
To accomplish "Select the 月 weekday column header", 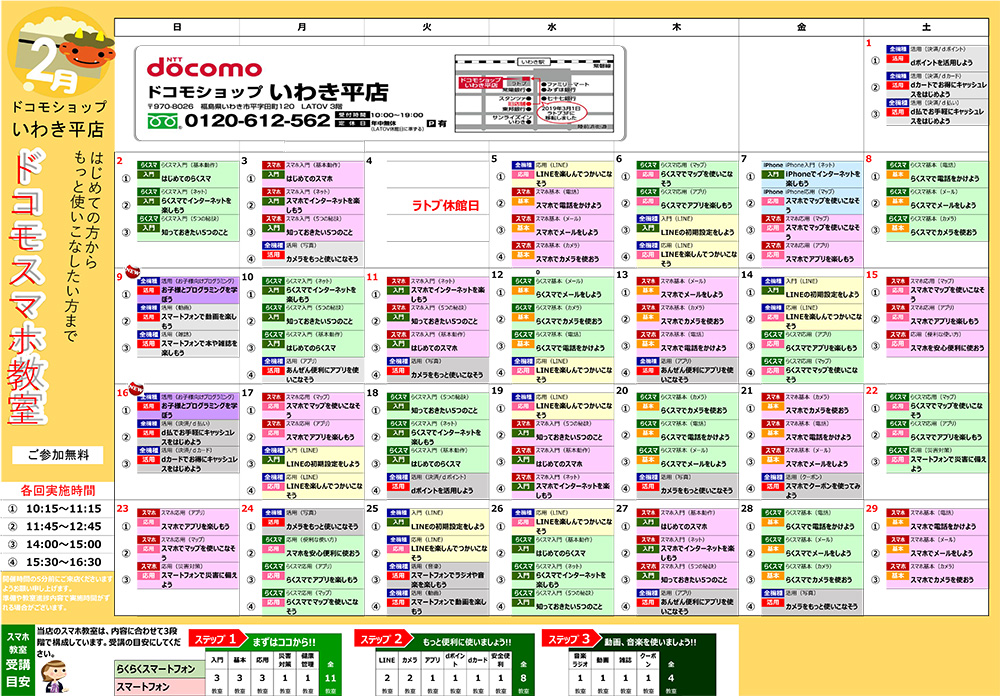I will point(302,27).
